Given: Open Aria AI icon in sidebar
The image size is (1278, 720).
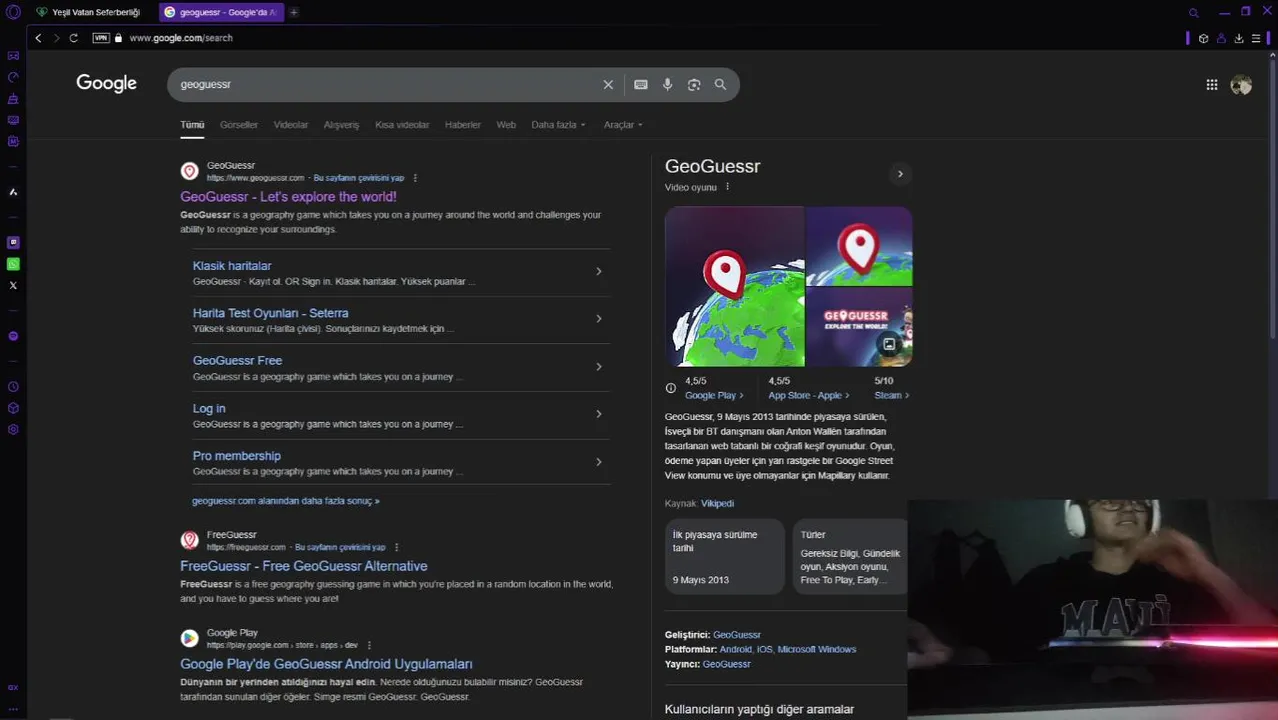Looking at the screenshot, I should tap(13, 192).
